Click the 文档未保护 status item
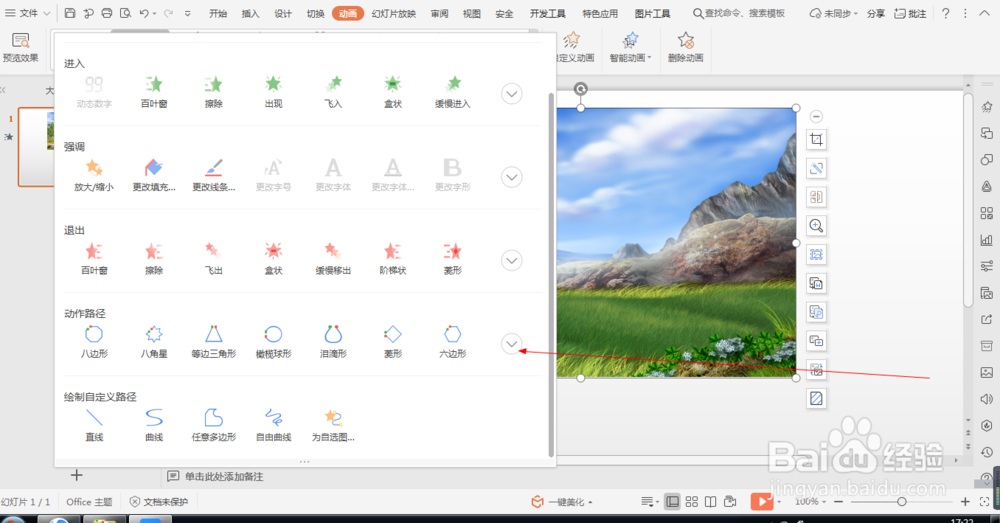Screen dimensions: 1000x523 tap(159, 502)
